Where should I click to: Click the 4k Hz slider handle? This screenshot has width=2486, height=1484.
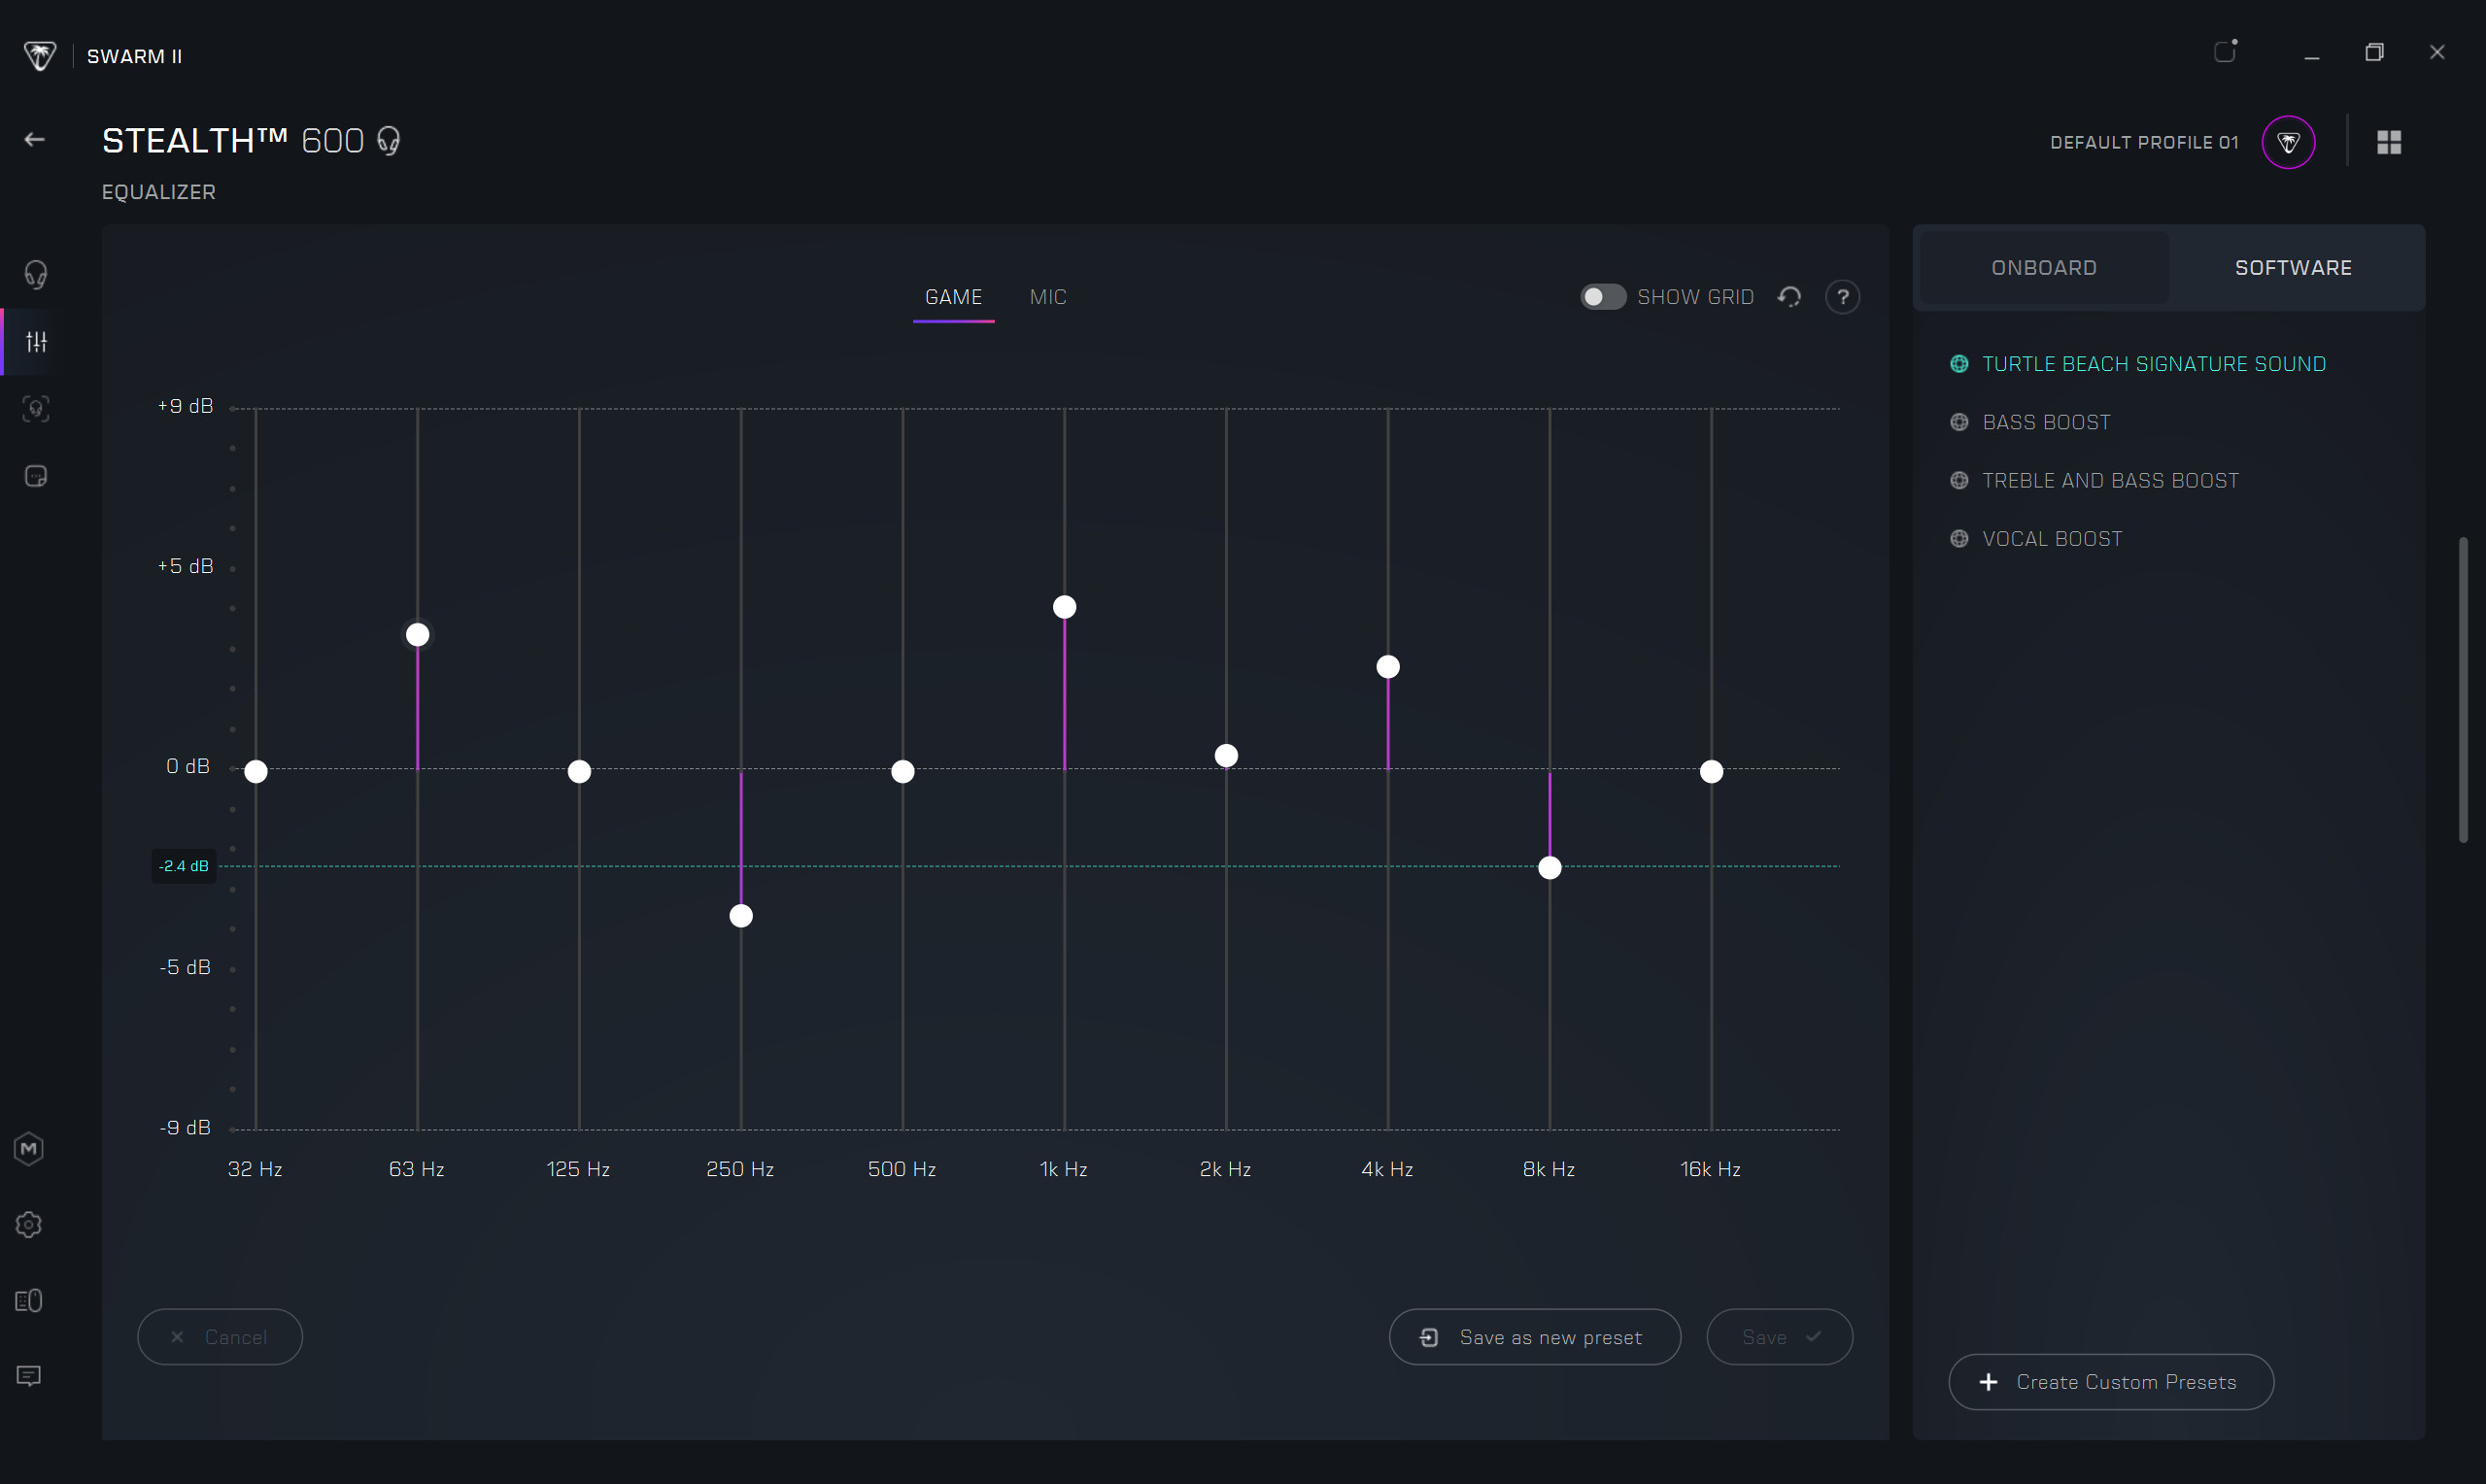pyautogui.click(x=1388, y=667)
